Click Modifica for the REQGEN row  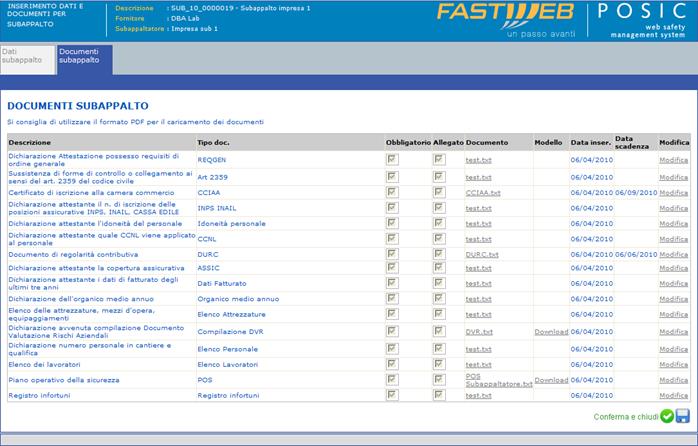point(674,160)
